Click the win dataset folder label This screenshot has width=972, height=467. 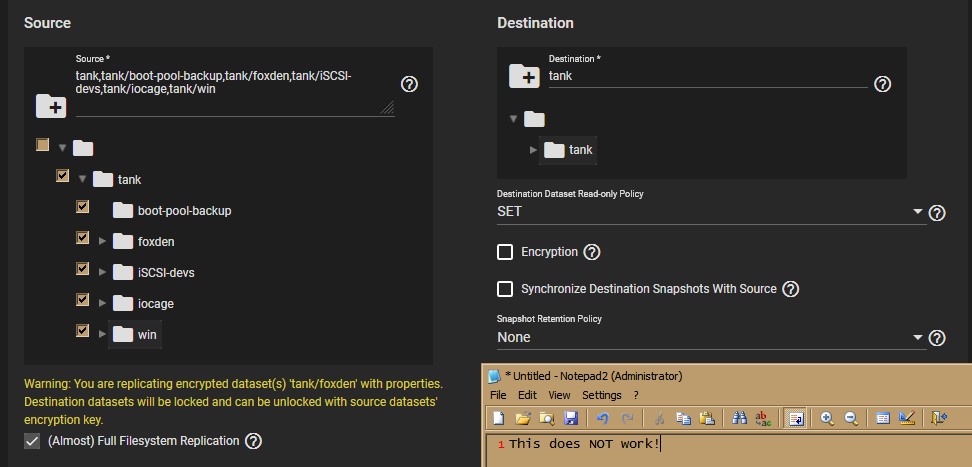pyautogui.click(x=147, y=334)
